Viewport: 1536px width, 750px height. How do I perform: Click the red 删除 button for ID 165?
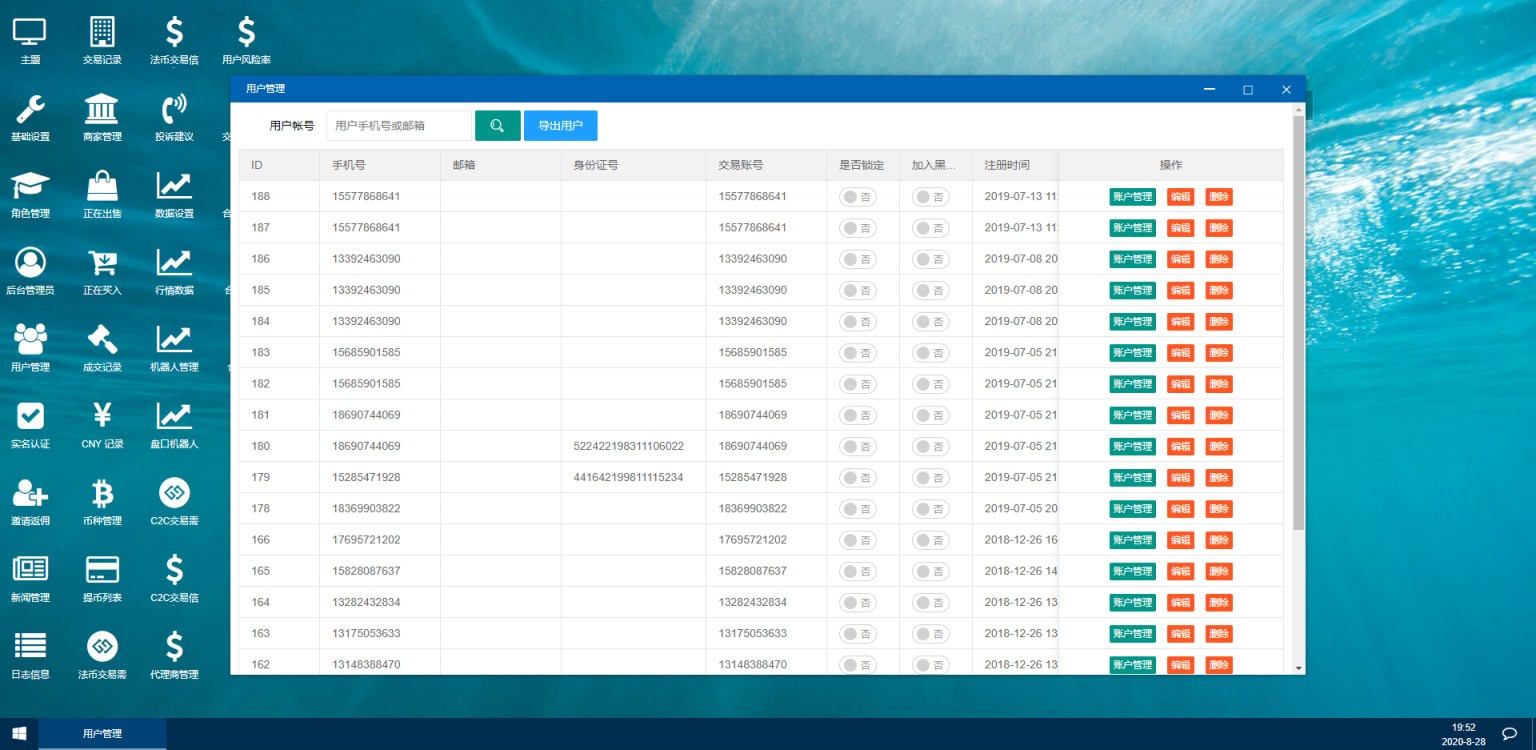[1218, 571]
